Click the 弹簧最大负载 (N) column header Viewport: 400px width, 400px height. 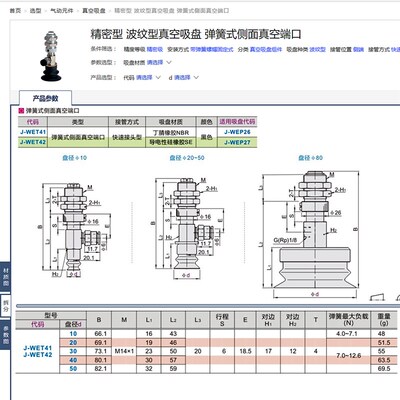[349, 320]
